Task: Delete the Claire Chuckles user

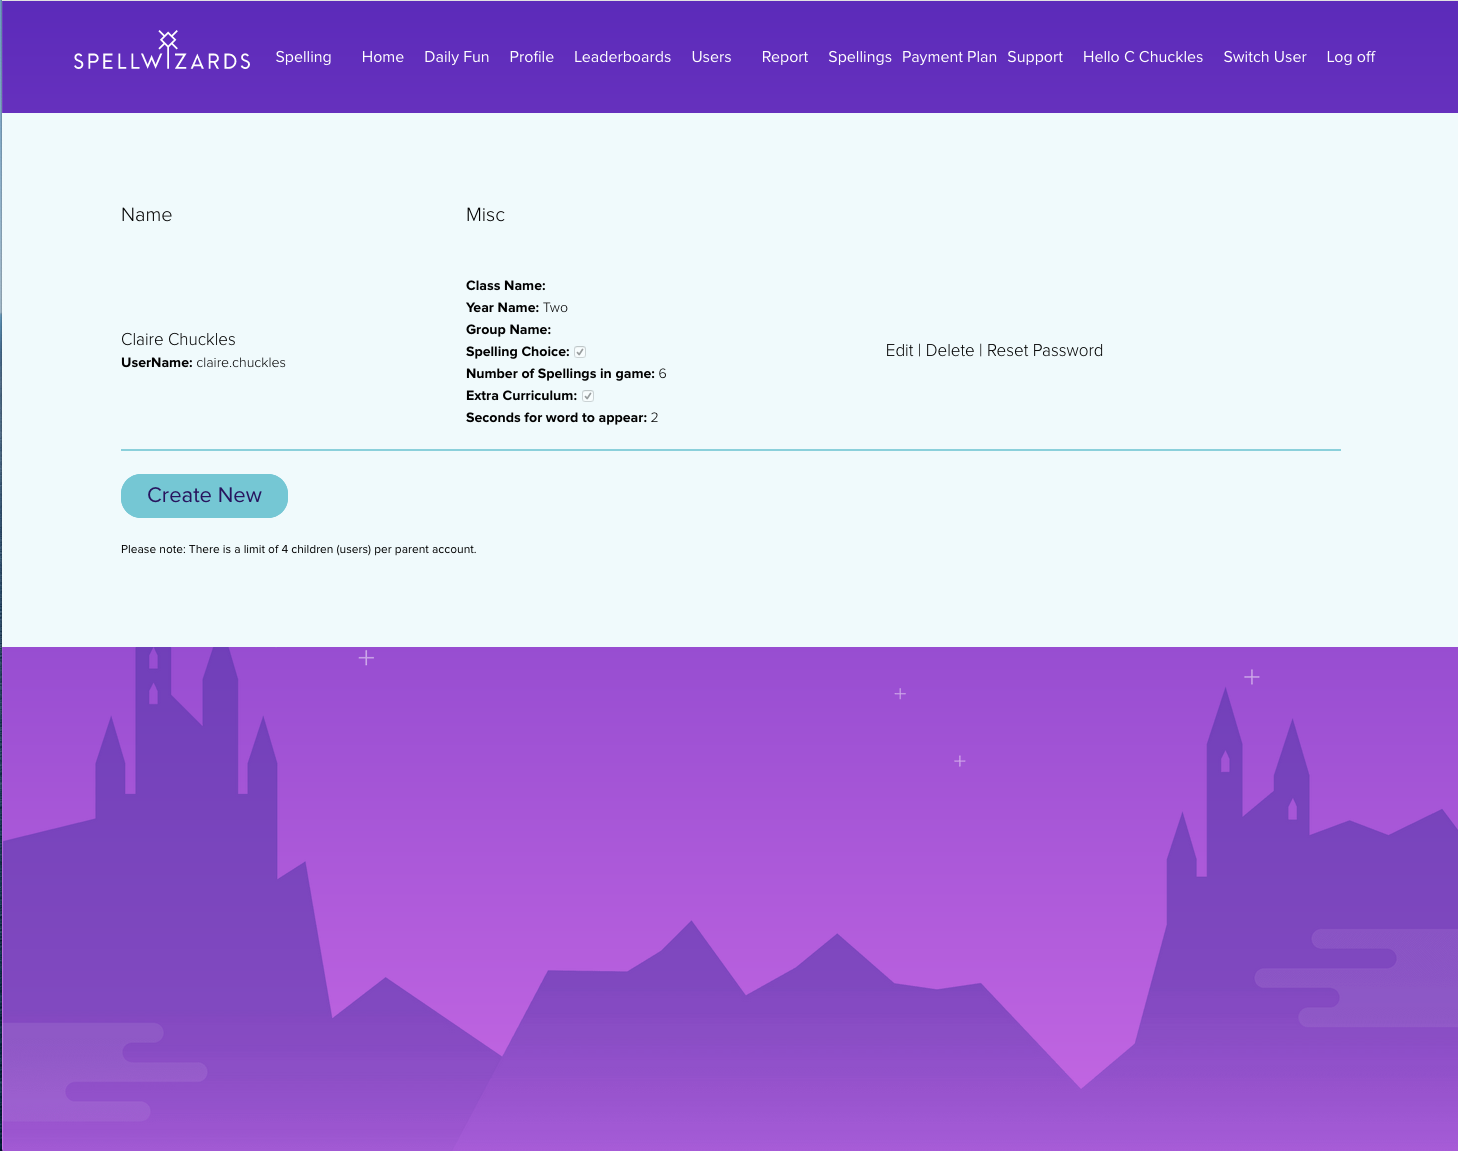Action: click(949, 351)
